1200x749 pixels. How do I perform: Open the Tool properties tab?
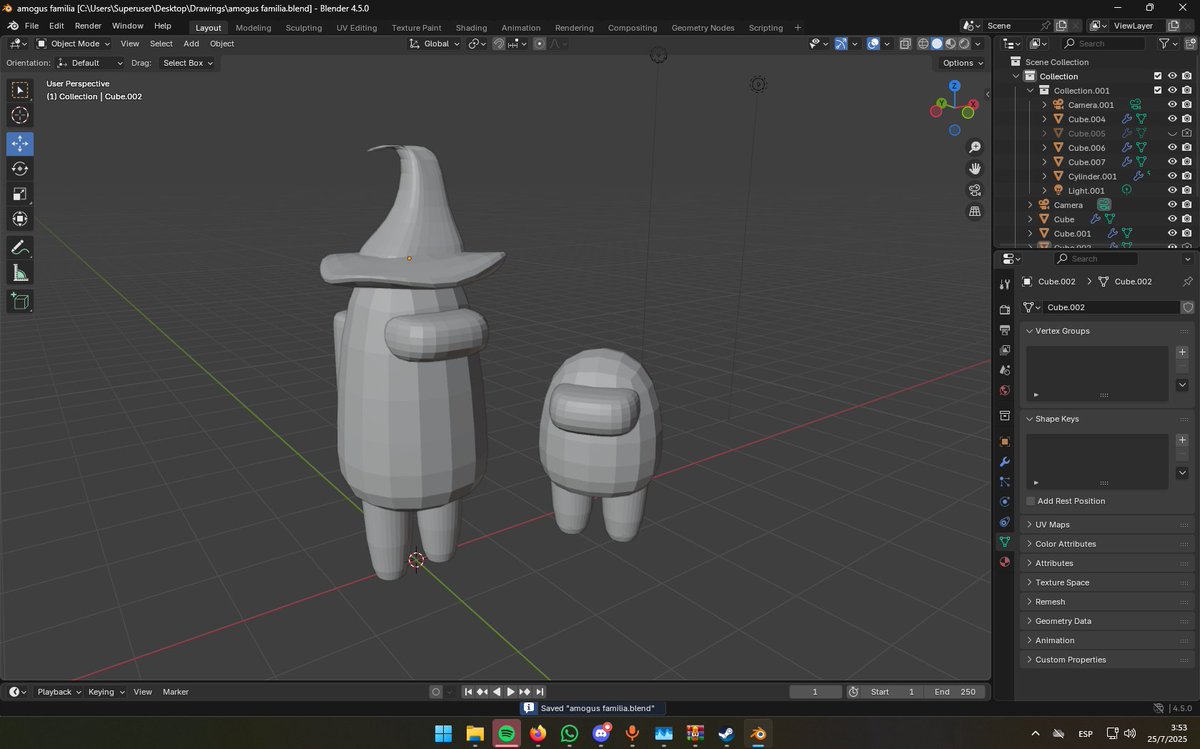pyautogui.click(x=1005, y=285)
